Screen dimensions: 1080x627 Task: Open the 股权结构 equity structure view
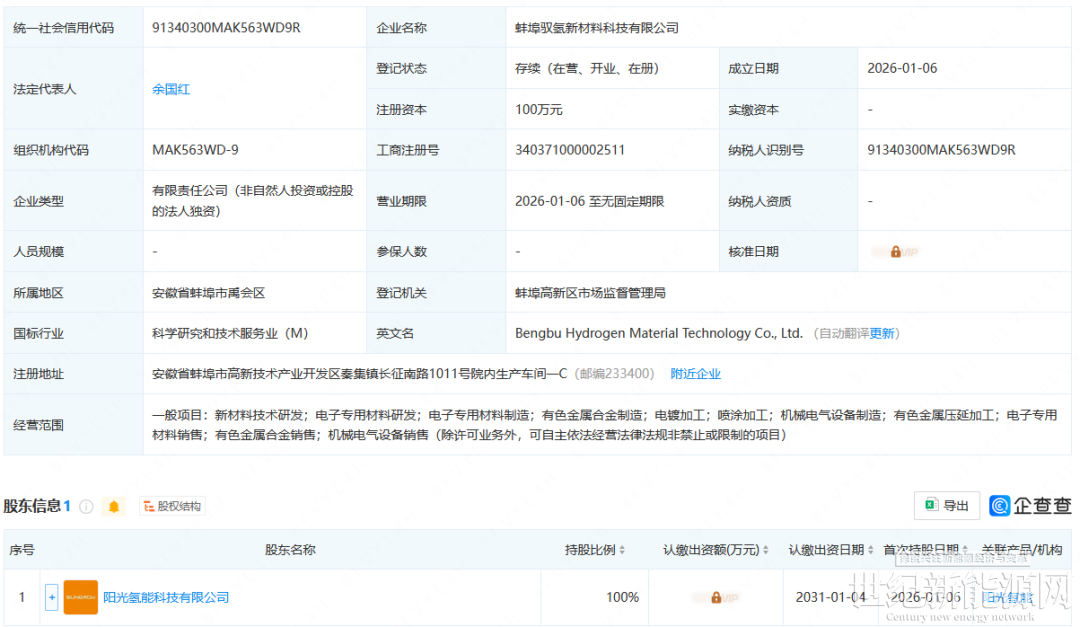coord(172,507)
